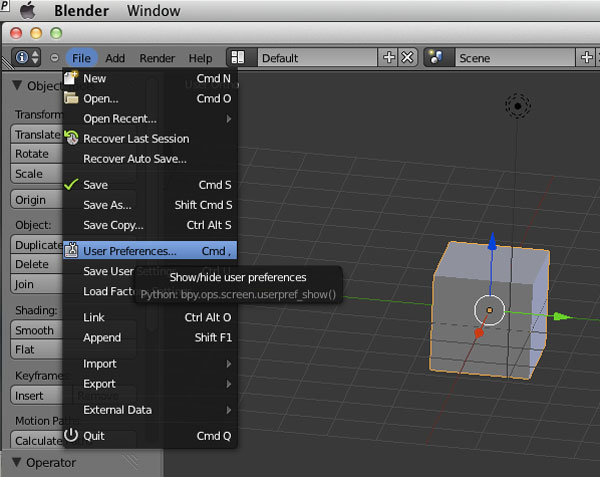Select Recover Auto Save... entry
600x477 pixels.
point(150,158)
